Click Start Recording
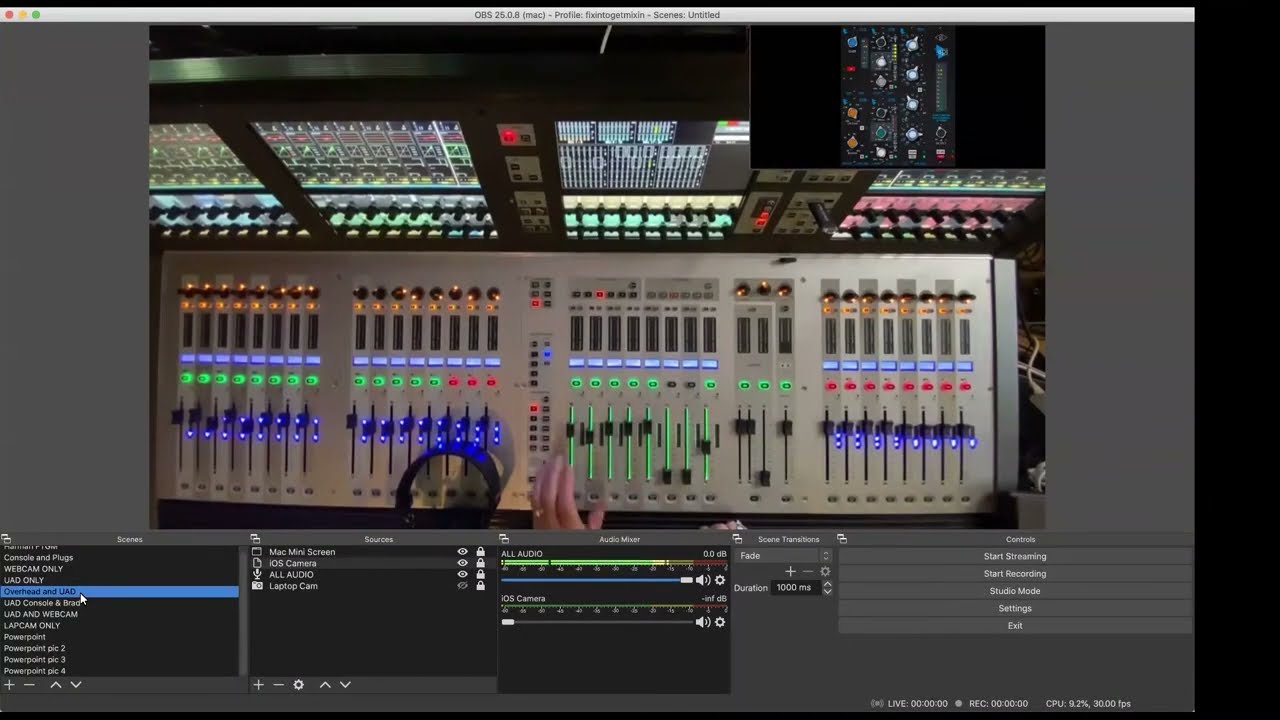Screen dimensions: 1280x720 pos(1015,574)
